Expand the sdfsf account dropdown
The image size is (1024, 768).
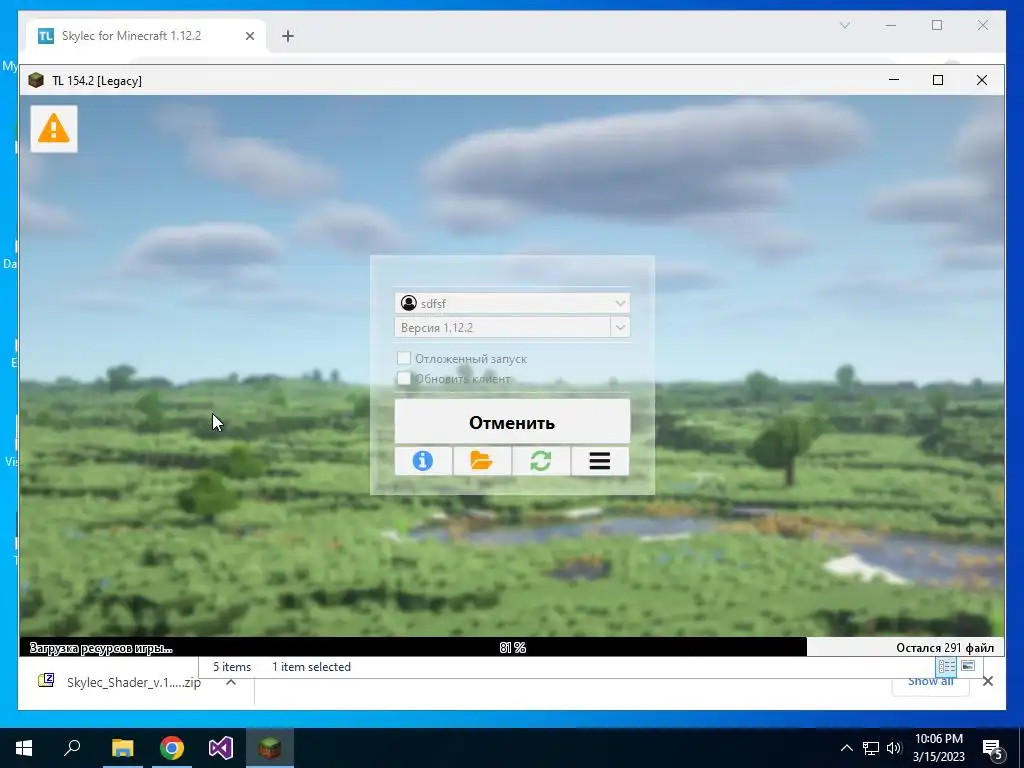click(x=620, y=303)
